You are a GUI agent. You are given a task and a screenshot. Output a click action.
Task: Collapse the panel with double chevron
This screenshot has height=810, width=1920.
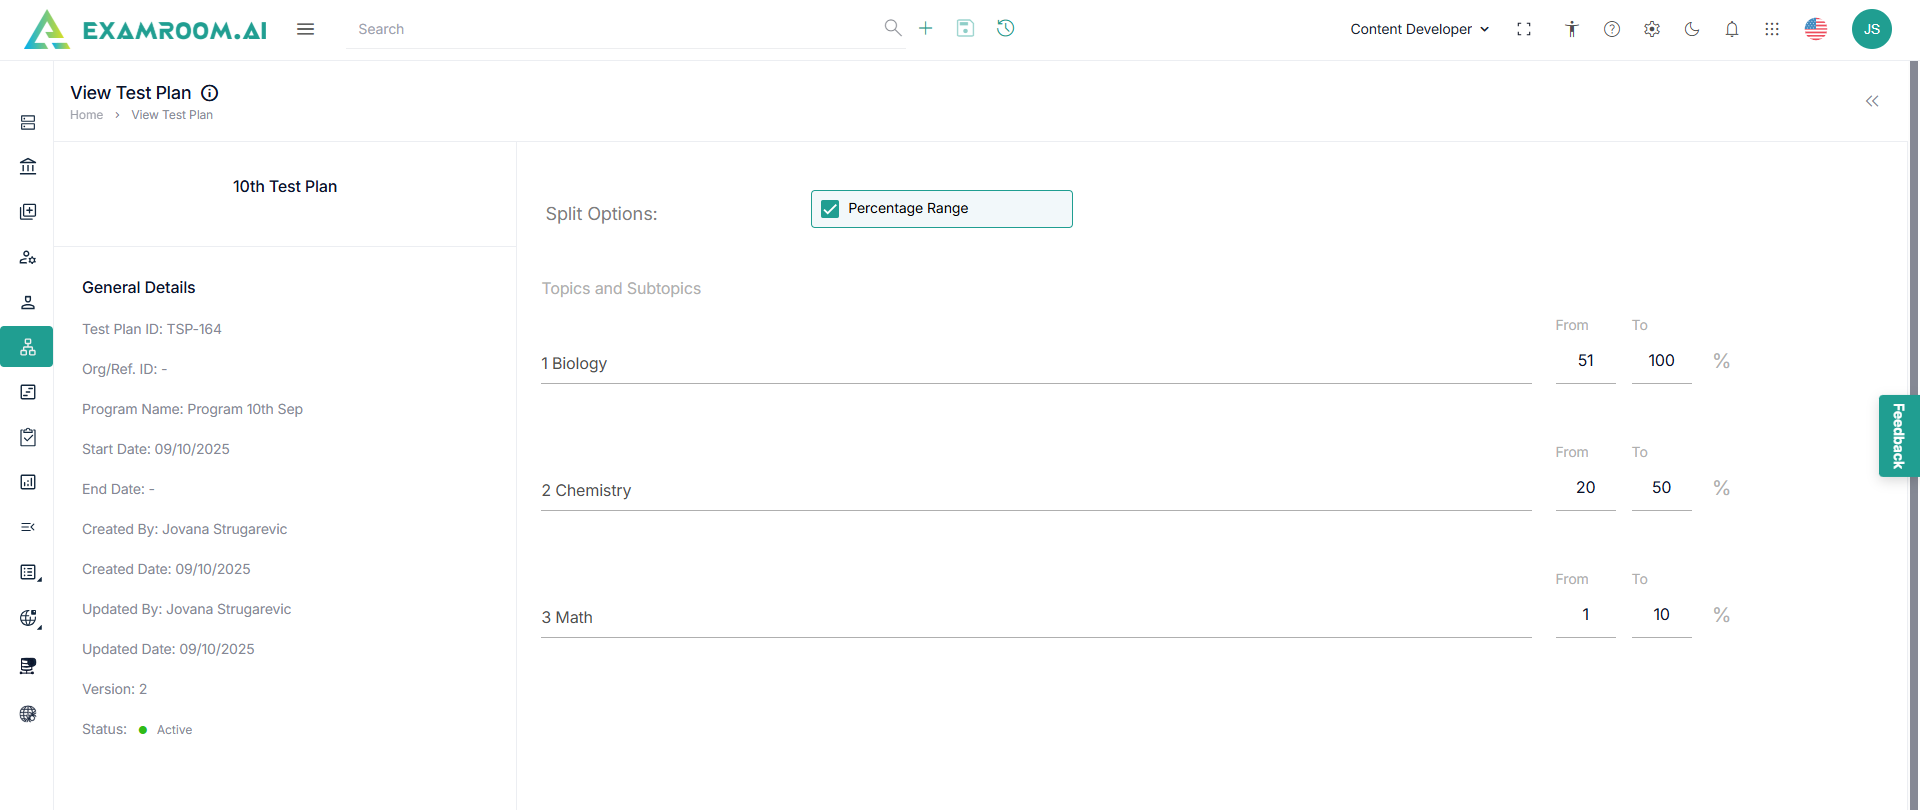coord(1871,101)
